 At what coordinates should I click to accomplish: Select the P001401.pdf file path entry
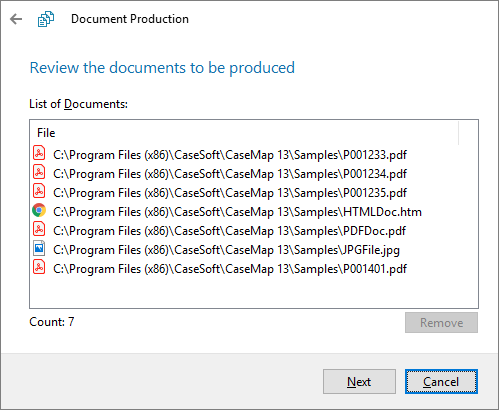(230, 269)
